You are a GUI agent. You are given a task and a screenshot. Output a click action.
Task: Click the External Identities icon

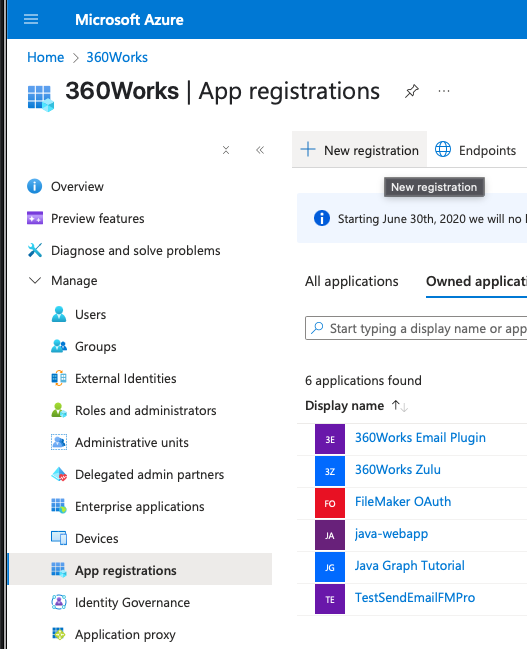tap(59, 378)
